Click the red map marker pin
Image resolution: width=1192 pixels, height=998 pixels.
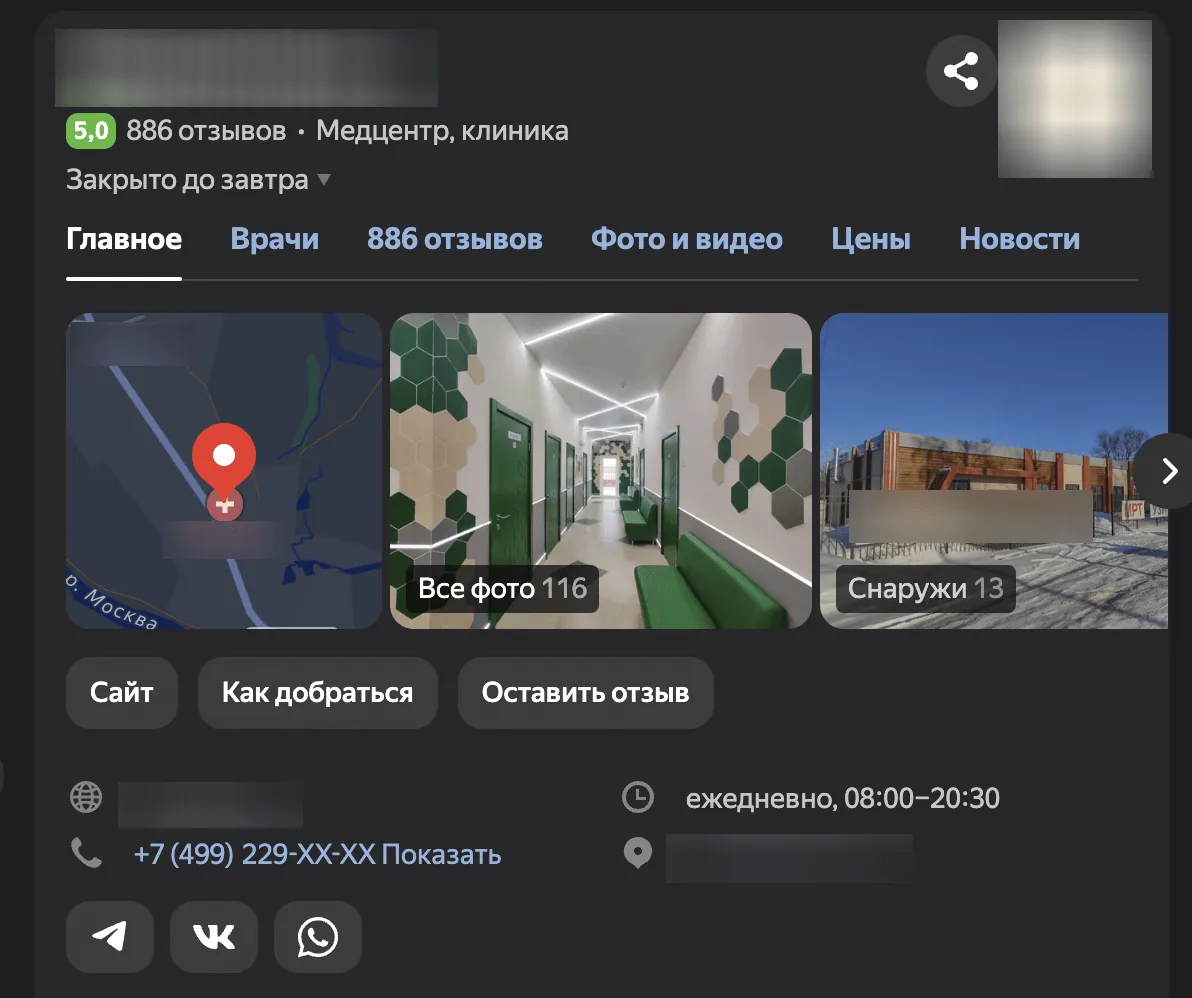(x=224, y=464)
